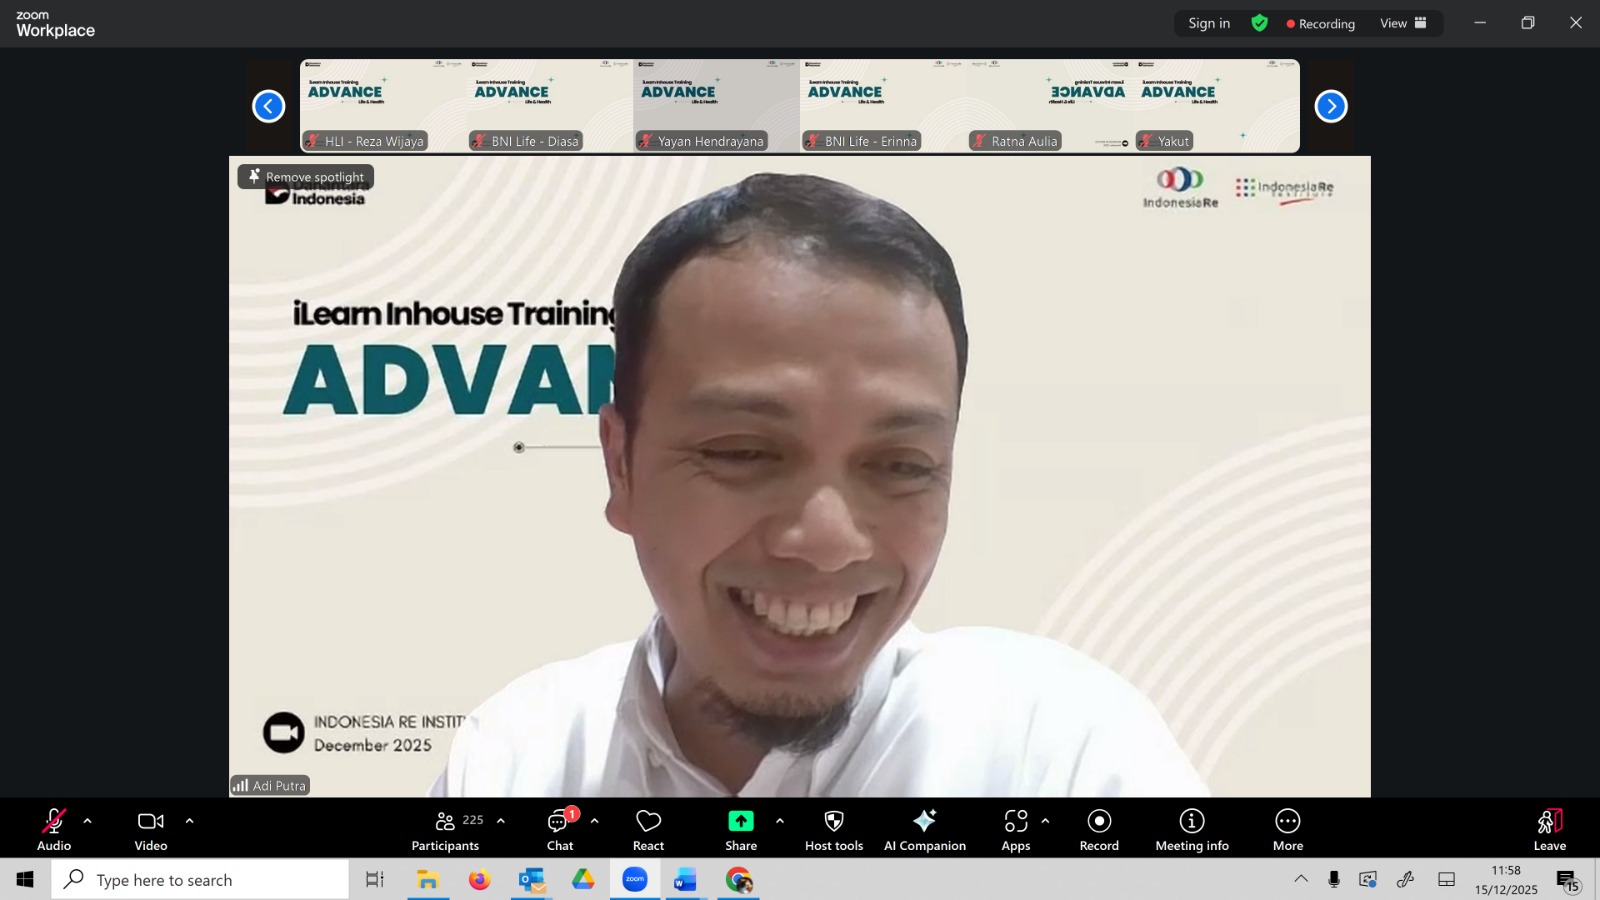Open the Participants list
The height and width of the screenshot is (900, 1600).
tap(446, 829)
